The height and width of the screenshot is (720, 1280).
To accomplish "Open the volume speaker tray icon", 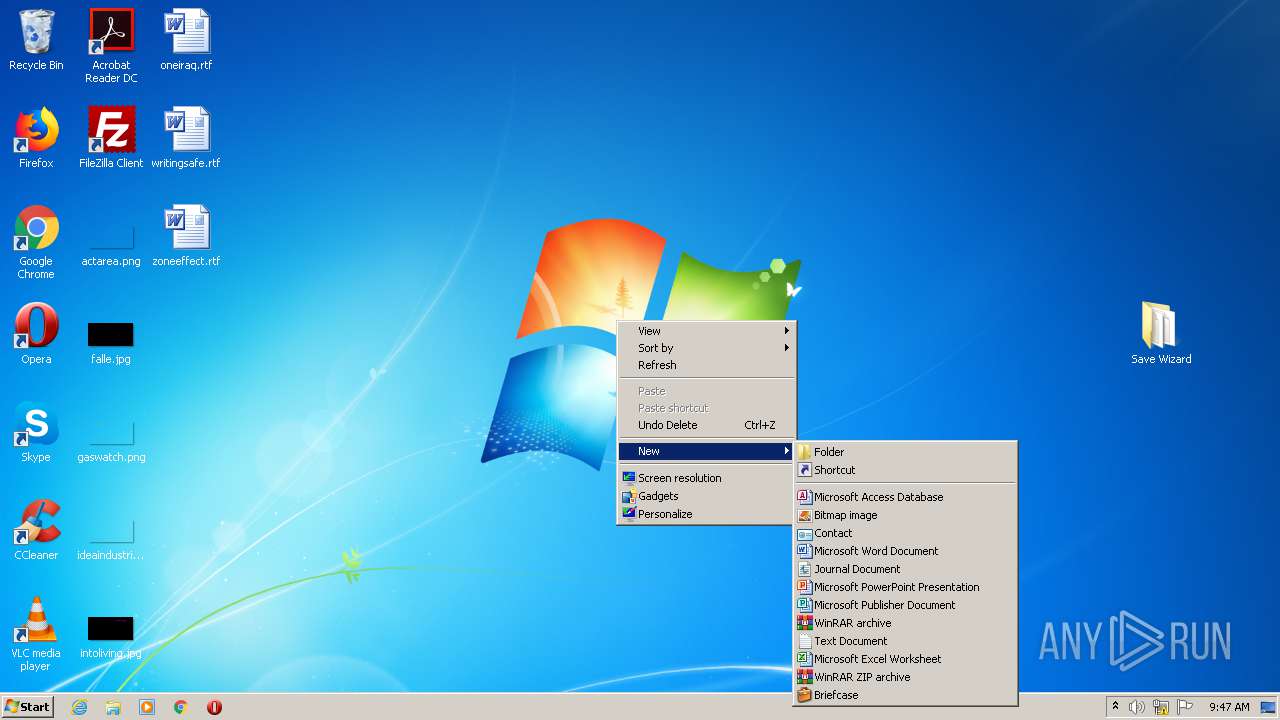I will click(1137, 707).
